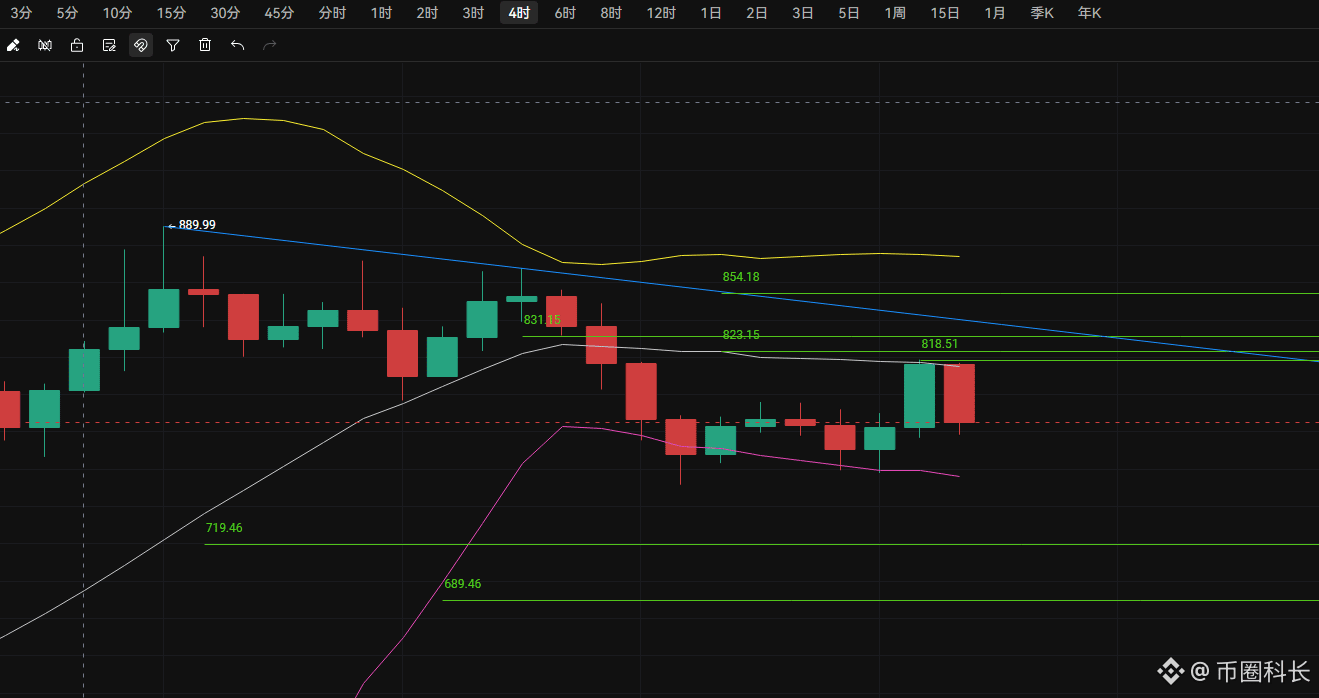Delete drawings with trash icon
The height and width of the screenshot is (698, 1319).
[x=205, y=45]
